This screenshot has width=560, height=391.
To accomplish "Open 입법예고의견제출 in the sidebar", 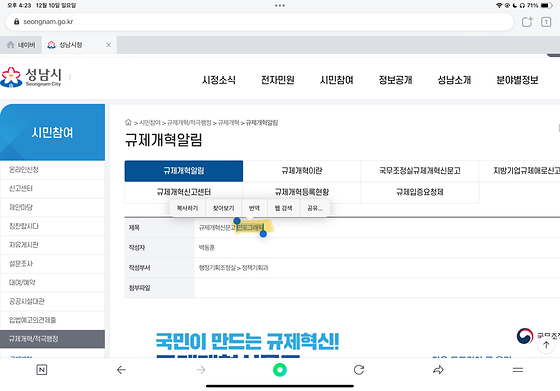I will pyautogui.click(x=52, y=320).
